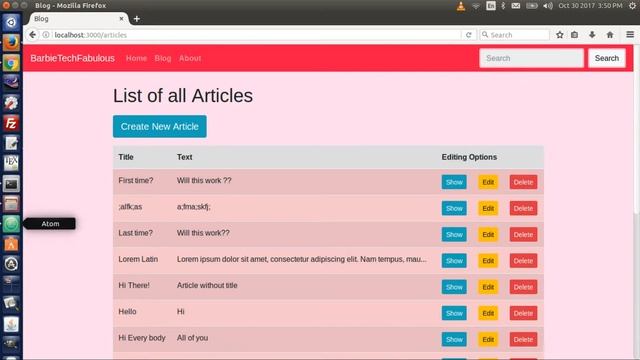
Task: Open Wi-Fi network indicator
Action: pyautogui.click(x=476, y=6)
